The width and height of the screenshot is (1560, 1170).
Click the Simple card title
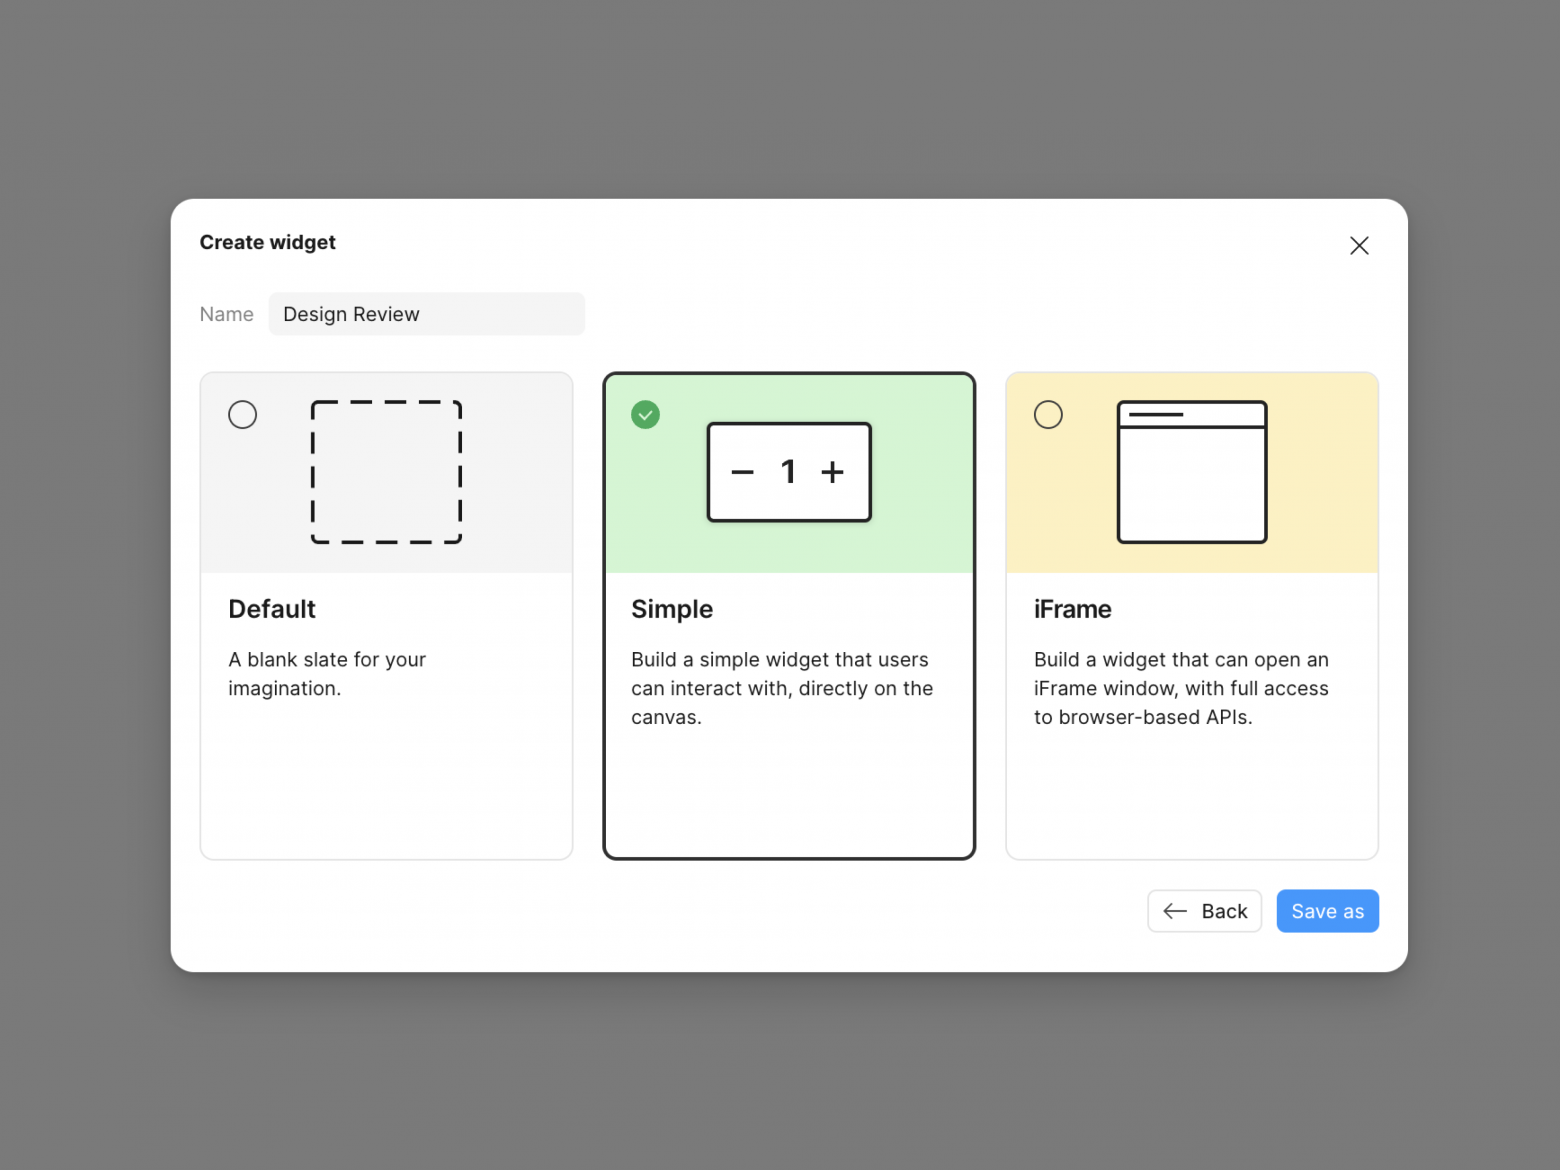coord(672,609)
